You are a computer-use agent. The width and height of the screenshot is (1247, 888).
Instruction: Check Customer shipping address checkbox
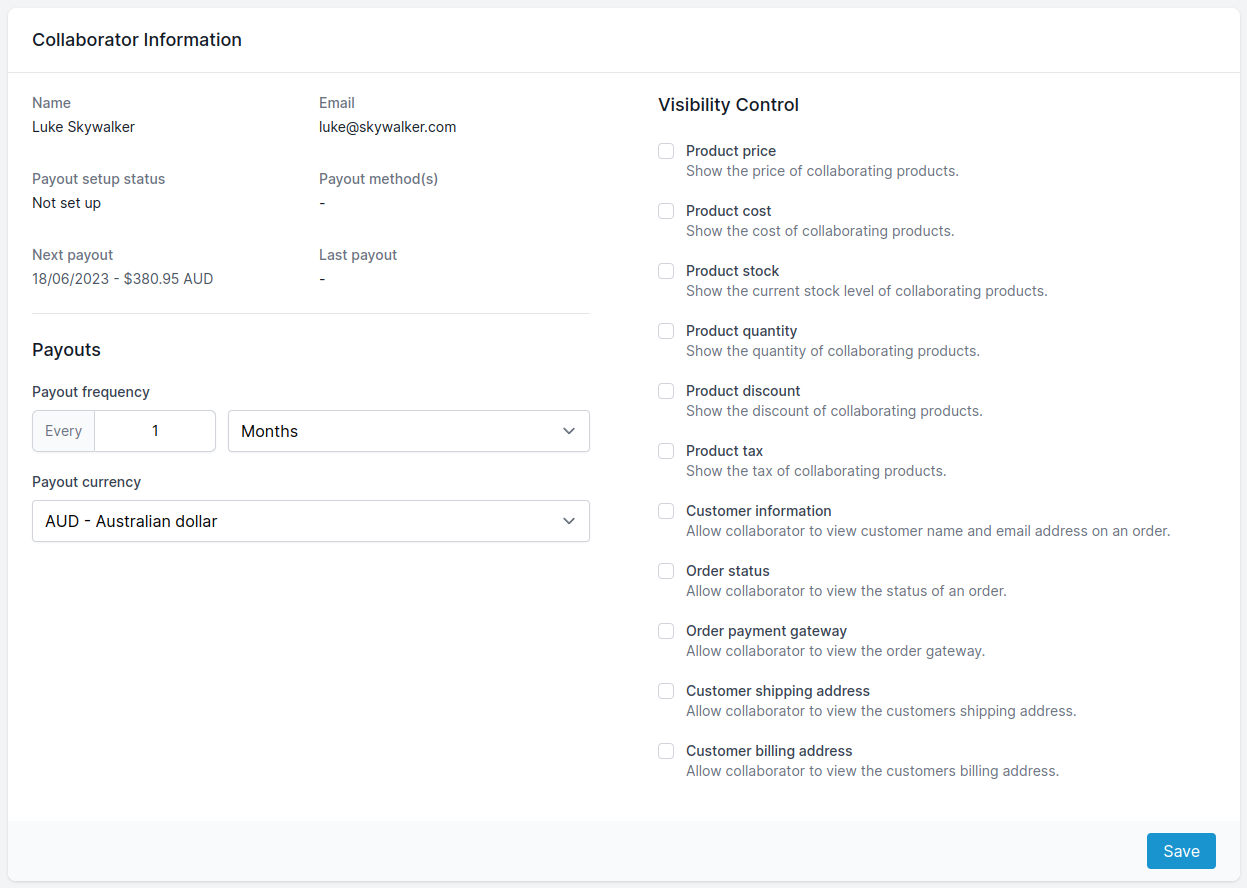666,691
